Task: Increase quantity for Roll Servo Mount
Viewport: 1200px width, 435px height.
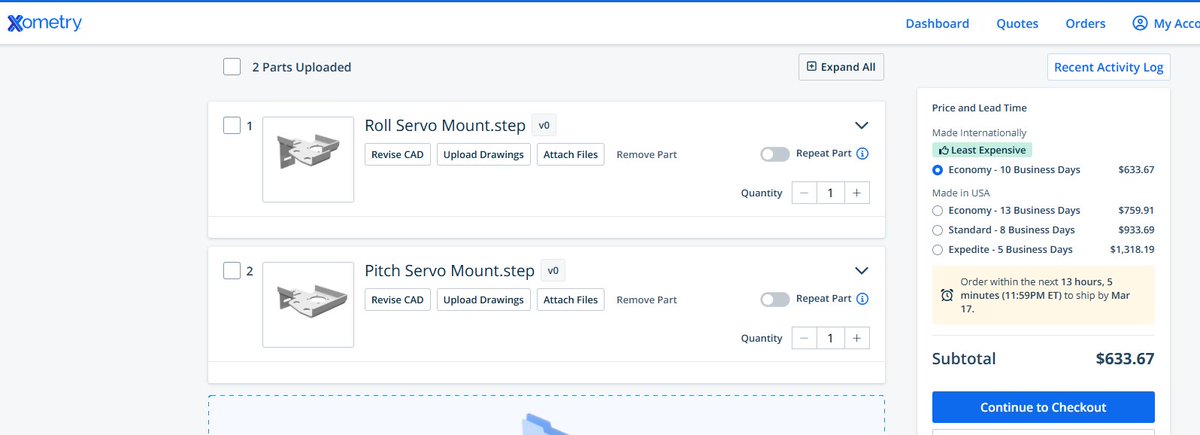Action: coord(856,193)
